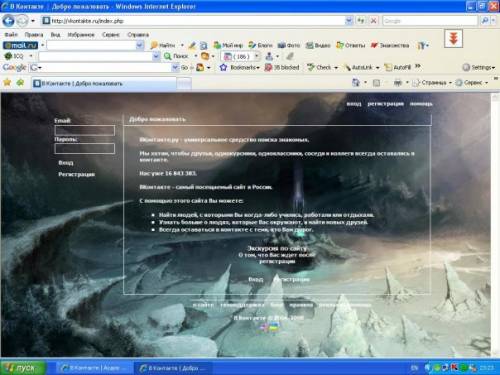Click the Регистрация link under login form
Image resolution: width=500 pixels, height=375 pixels.
76,174
